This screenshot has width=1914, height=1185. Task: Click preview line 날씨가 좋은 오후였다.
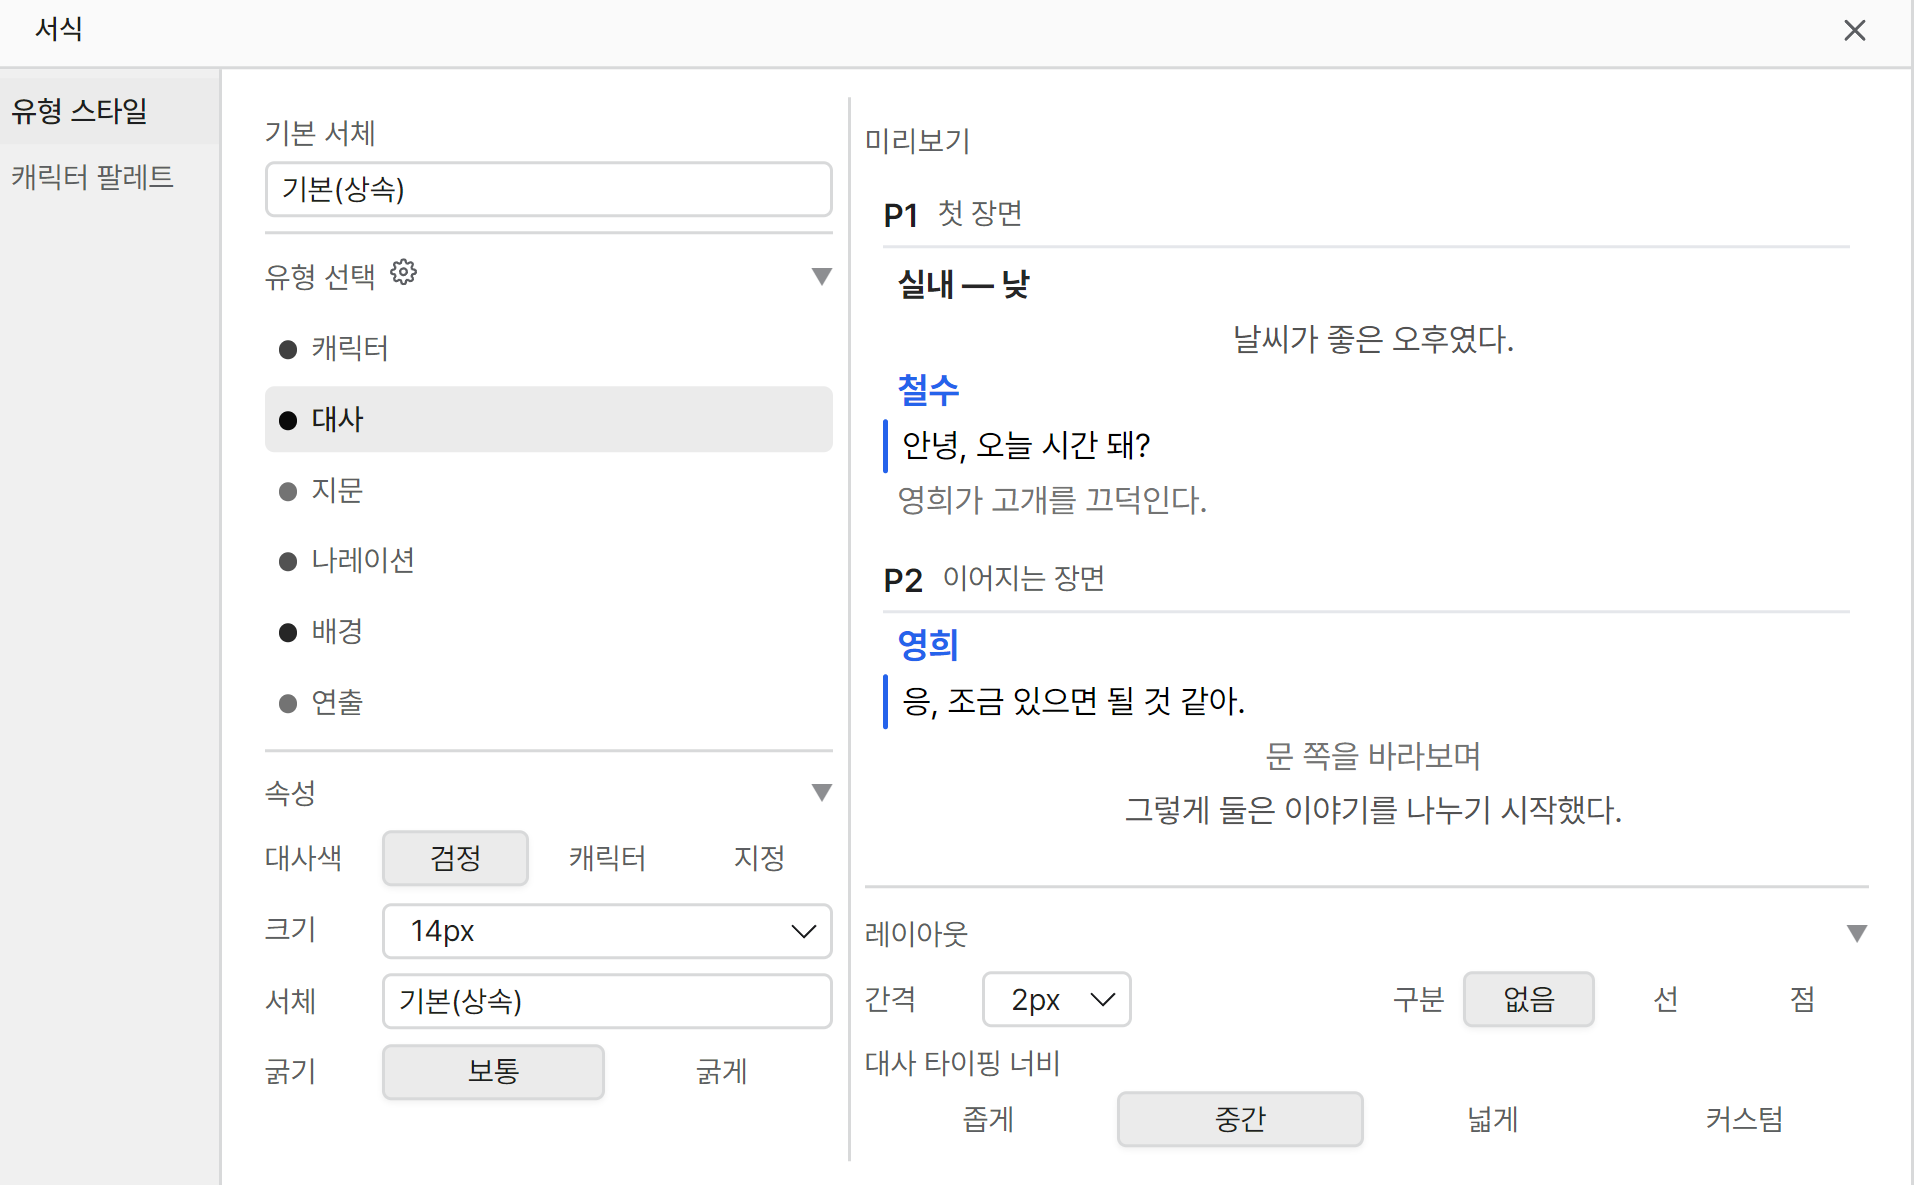1373,339
